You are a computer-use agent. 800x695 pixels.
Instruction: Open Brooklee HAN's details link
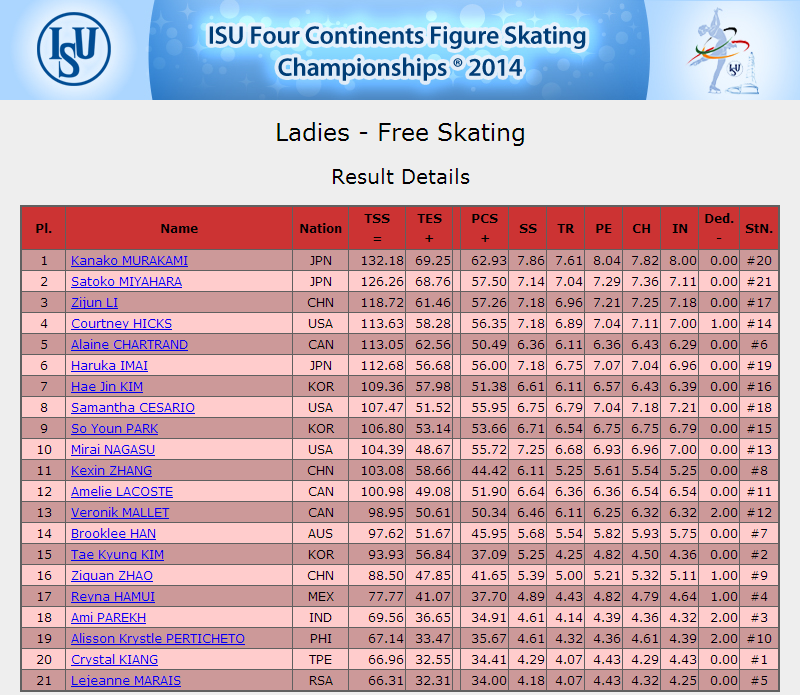tap(113, 533)
